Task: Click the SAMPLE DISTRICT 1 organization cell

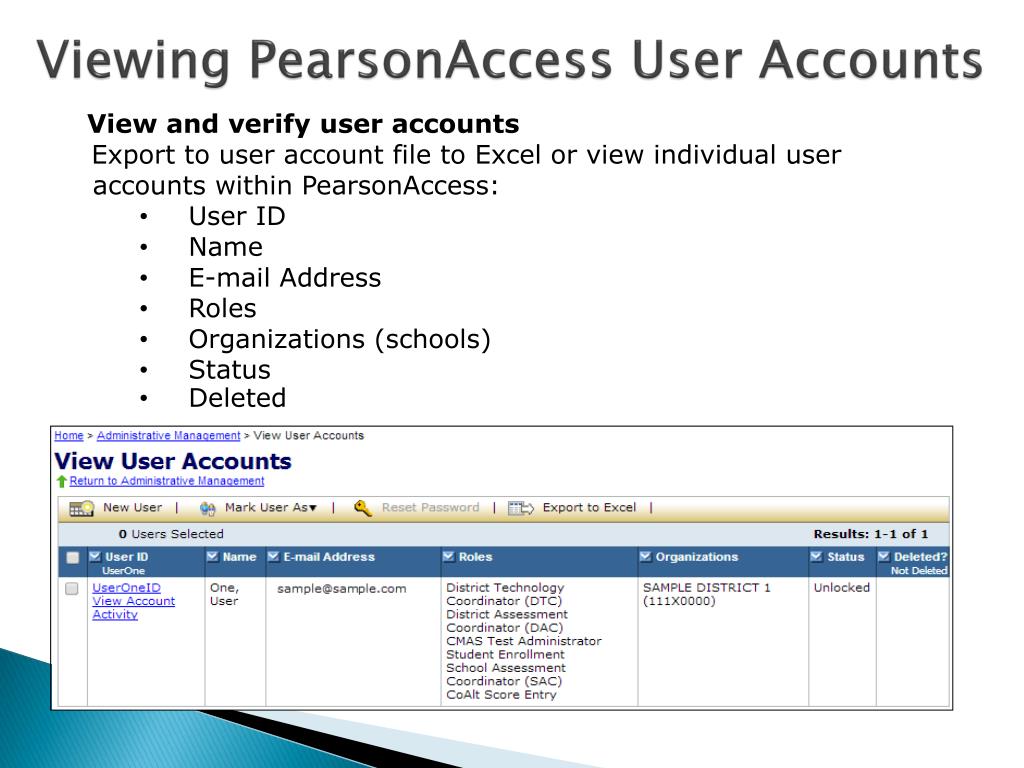Action: pos(707,594)
